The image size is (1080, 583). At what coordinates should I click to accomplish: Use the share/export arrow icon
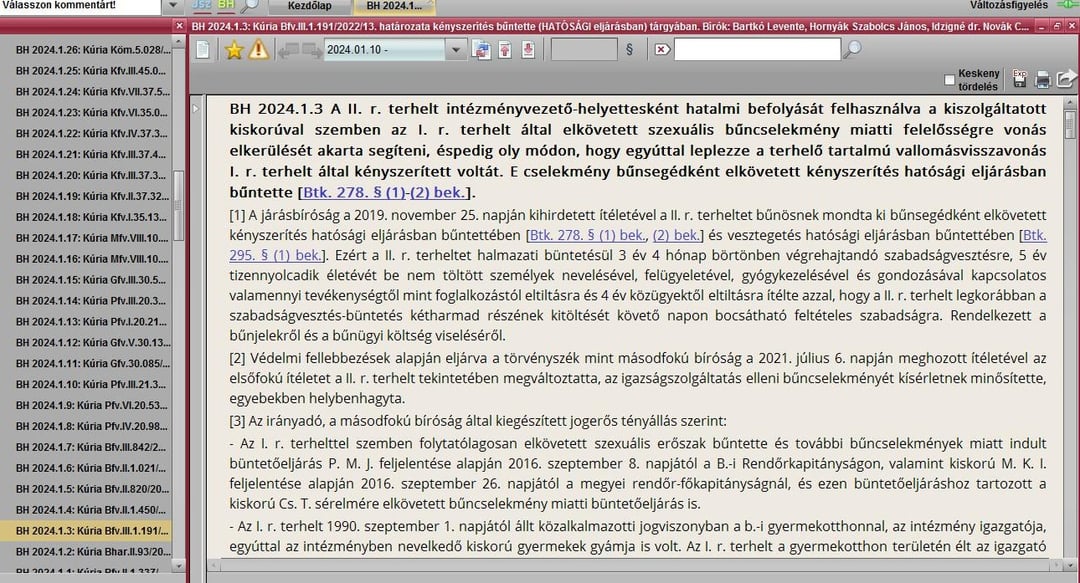coord(1066,78)
